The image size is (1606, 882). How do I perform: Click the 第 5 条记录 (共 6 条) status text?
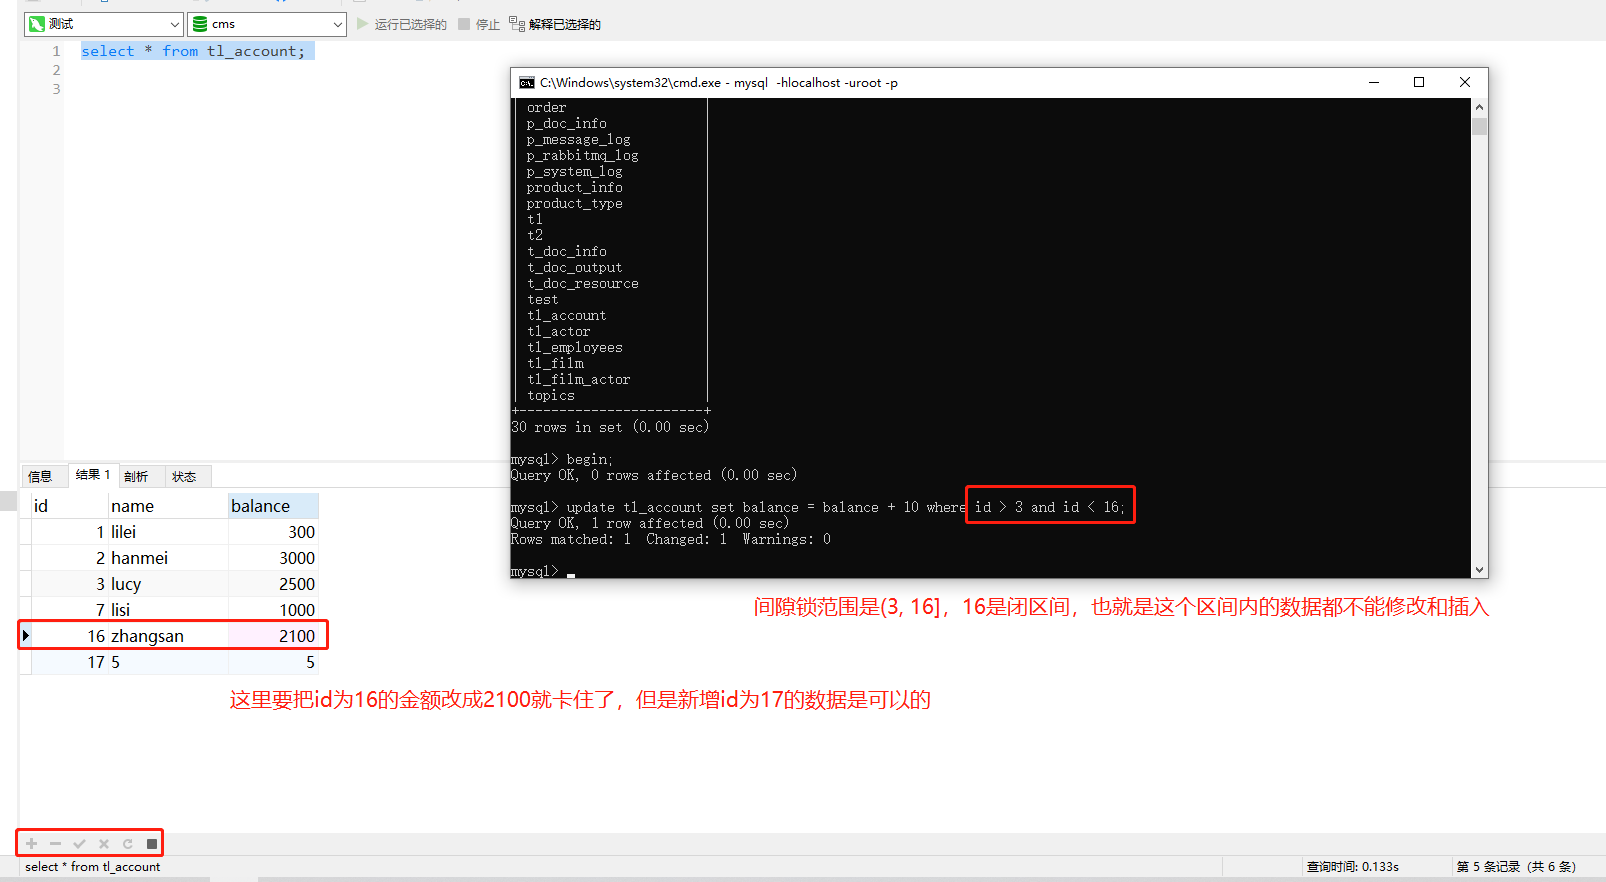pos(1516,867)
